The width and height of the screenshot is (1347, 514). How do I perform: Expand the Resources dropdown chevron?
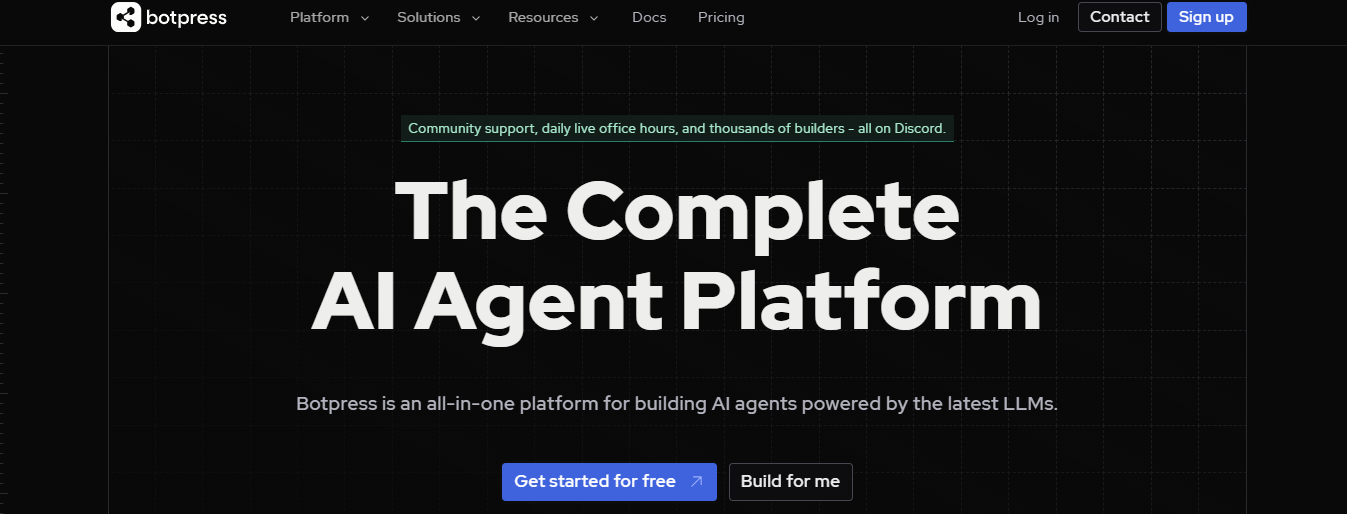click(x=594, y=18)
